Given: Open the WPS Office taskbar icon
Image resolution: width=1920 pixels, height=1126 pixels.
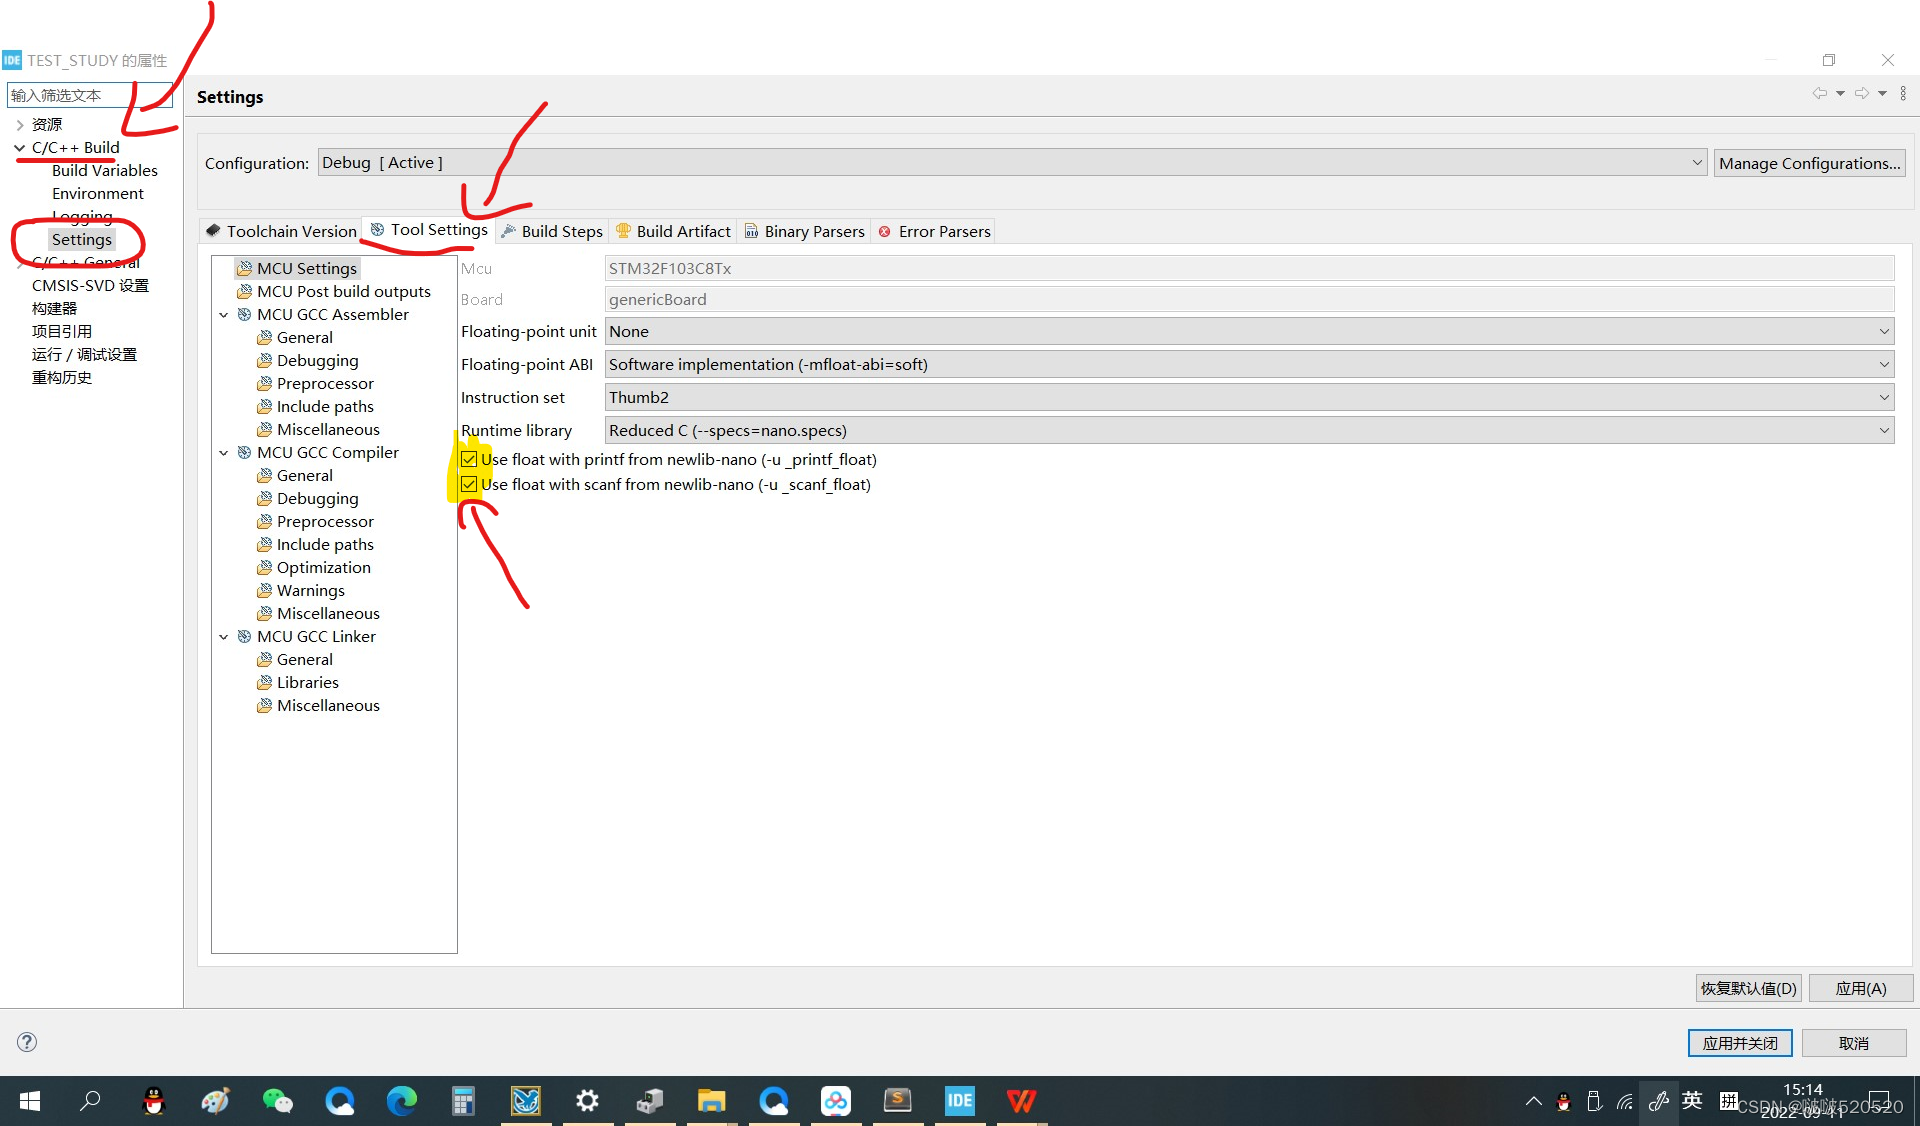Looking at the screenshot, I should coord(1021,1101).
